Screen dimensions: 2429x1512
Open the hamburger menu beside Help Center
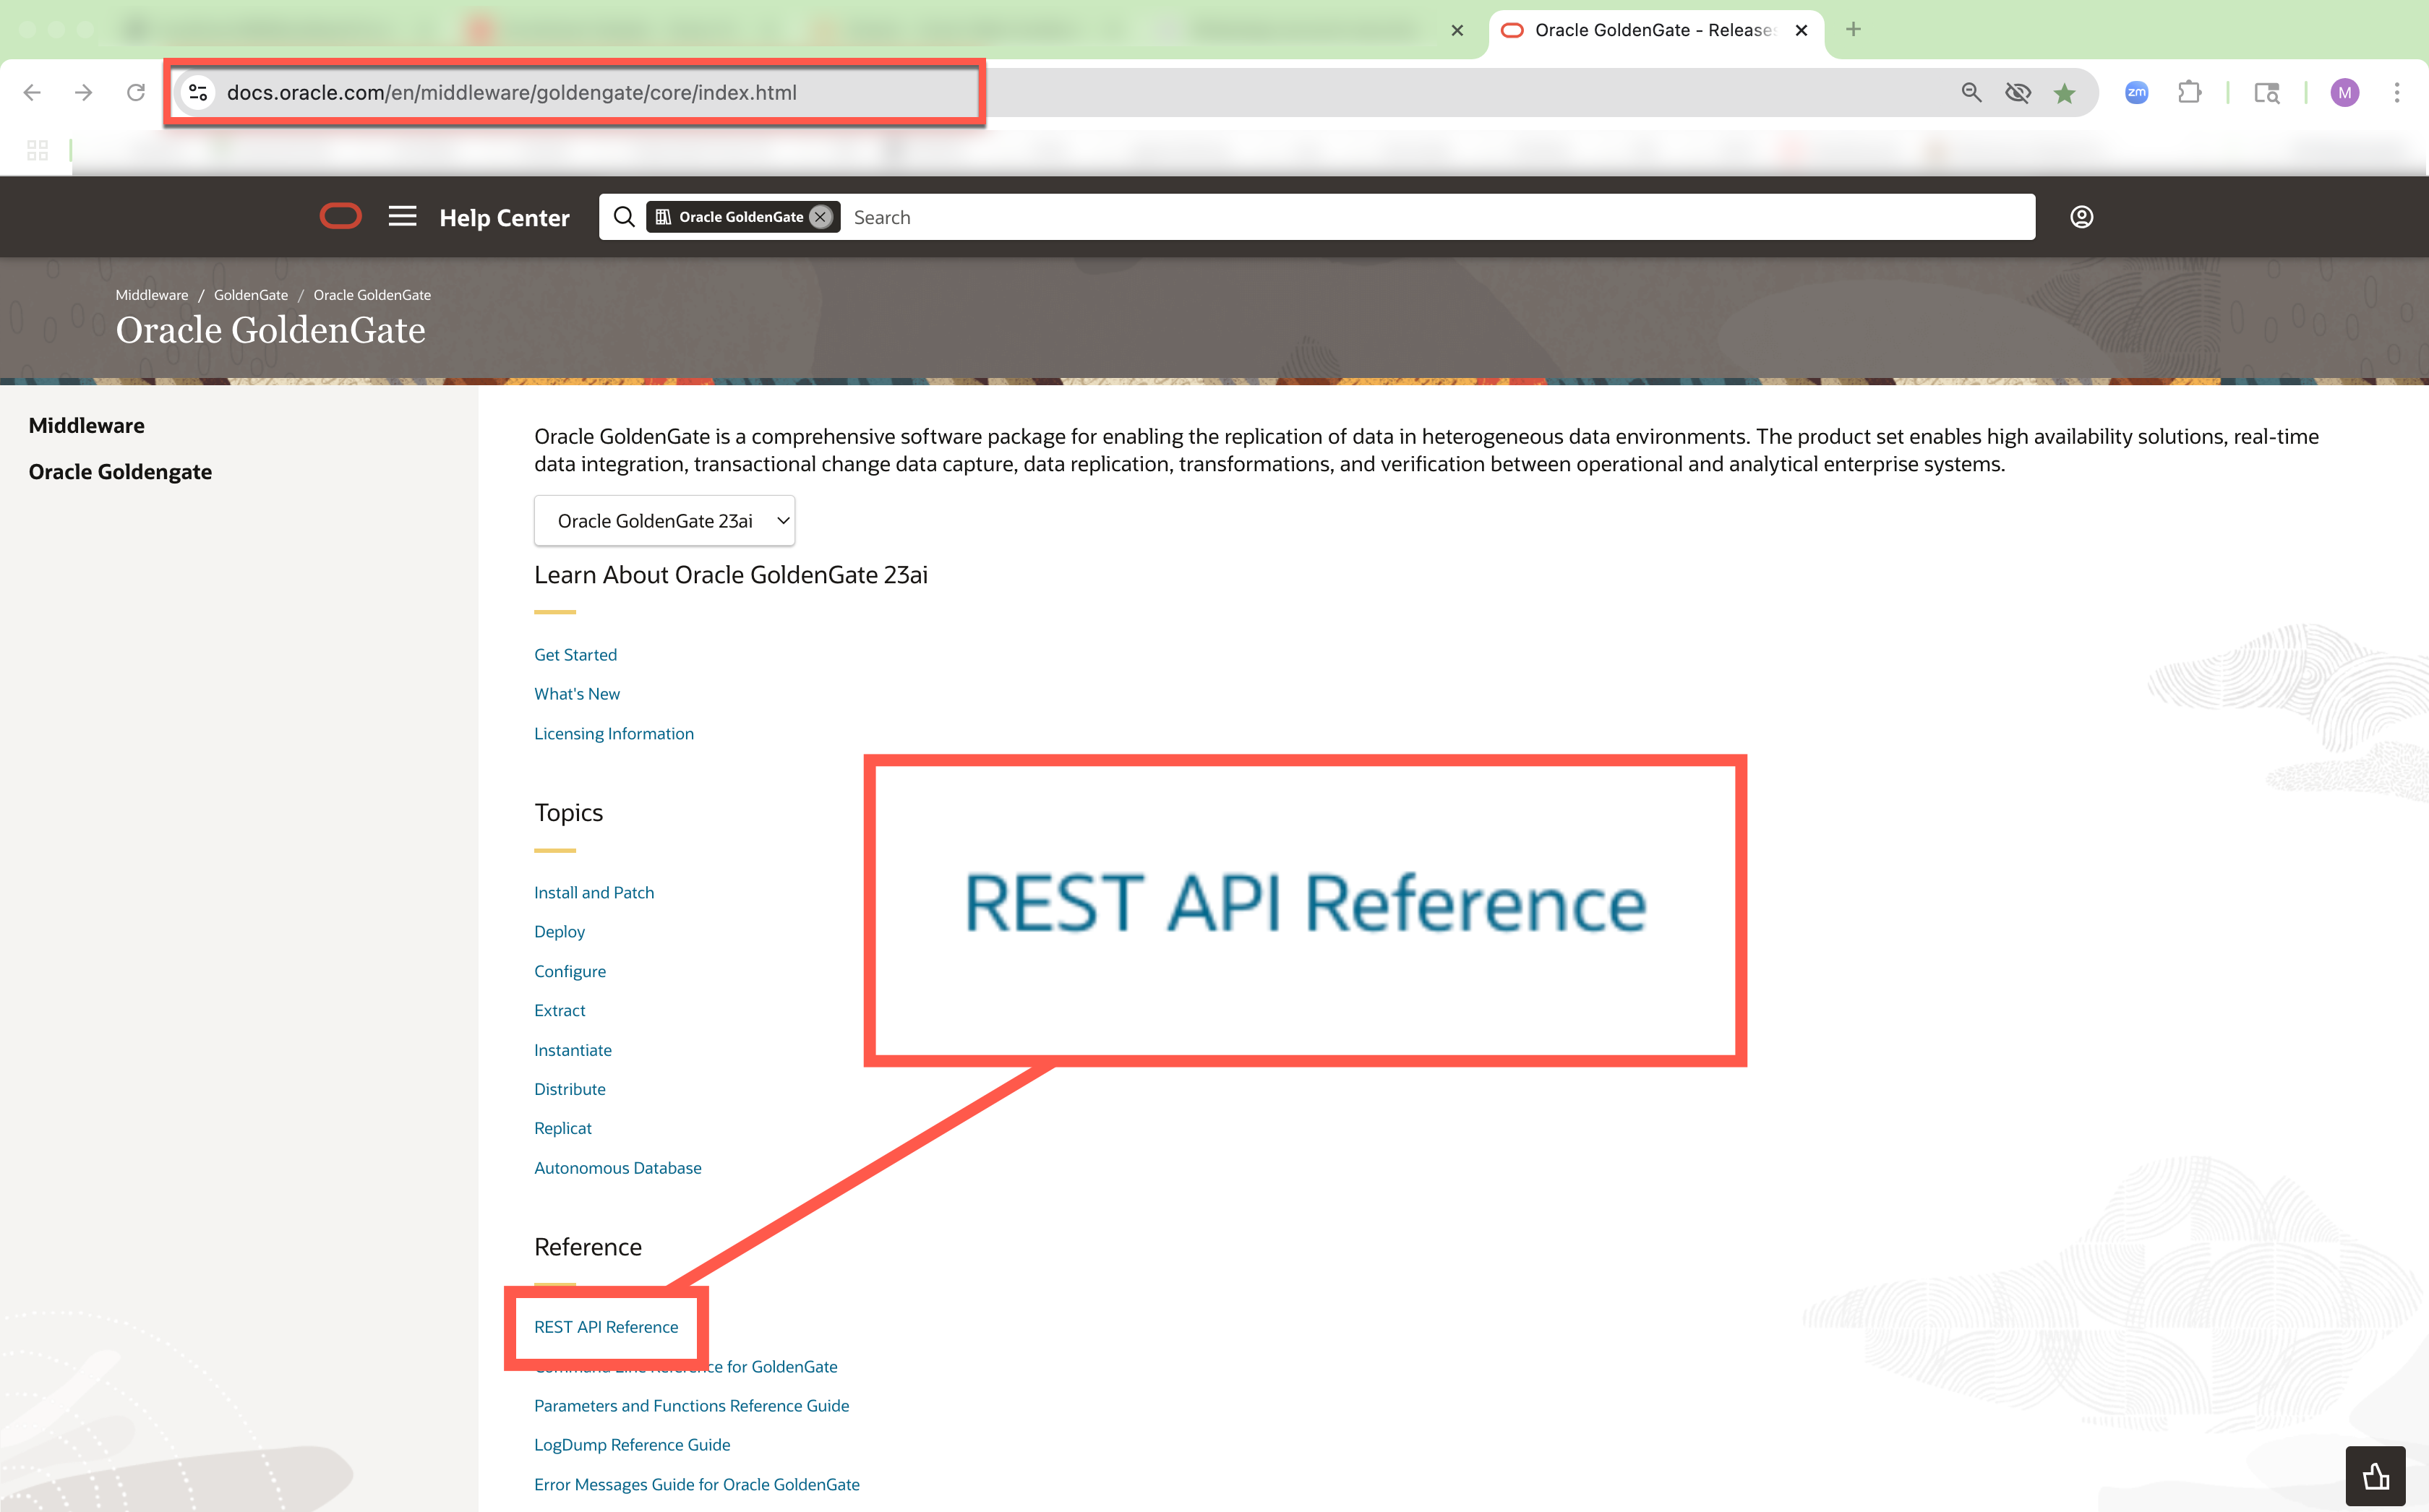coord(402,216)
